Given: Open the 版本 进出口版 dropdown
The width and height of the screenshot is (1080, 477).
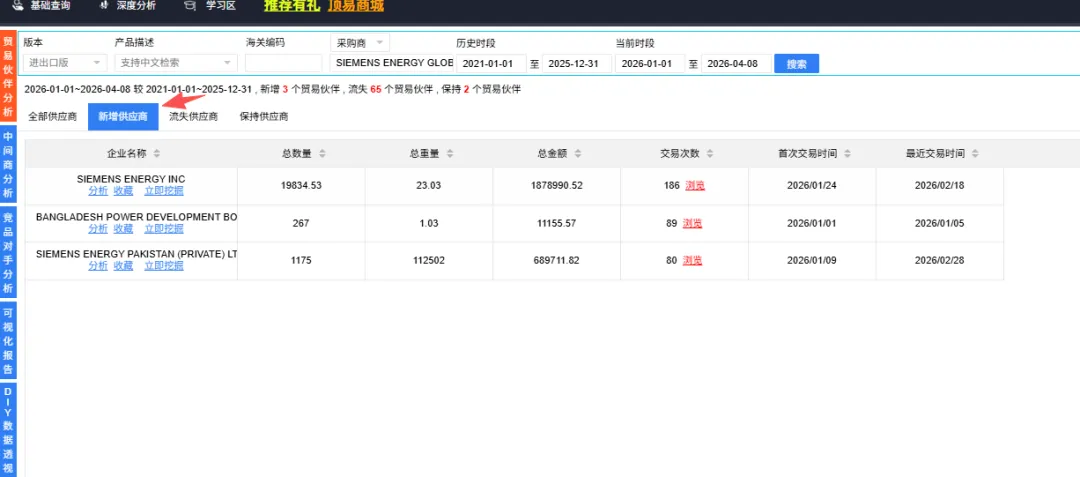Looking at the screenshot, I should (65, 63).
